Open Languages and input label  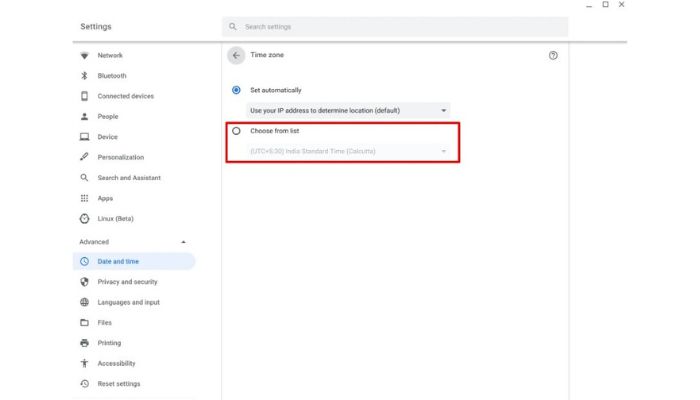tap(129, 302)
